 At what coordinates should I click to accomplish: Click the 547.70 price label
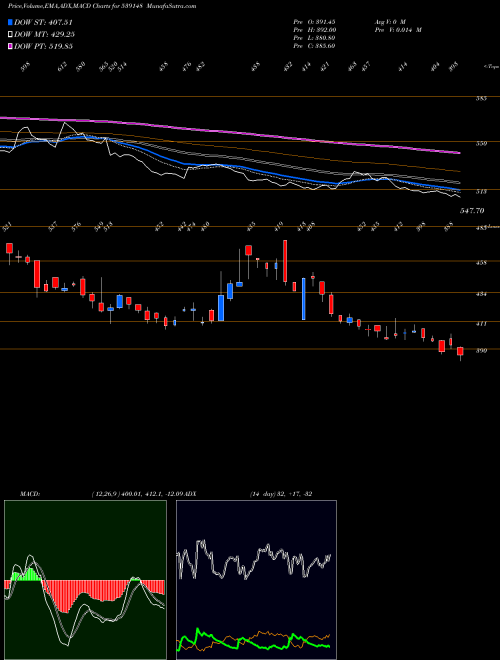tap(472, 210)
